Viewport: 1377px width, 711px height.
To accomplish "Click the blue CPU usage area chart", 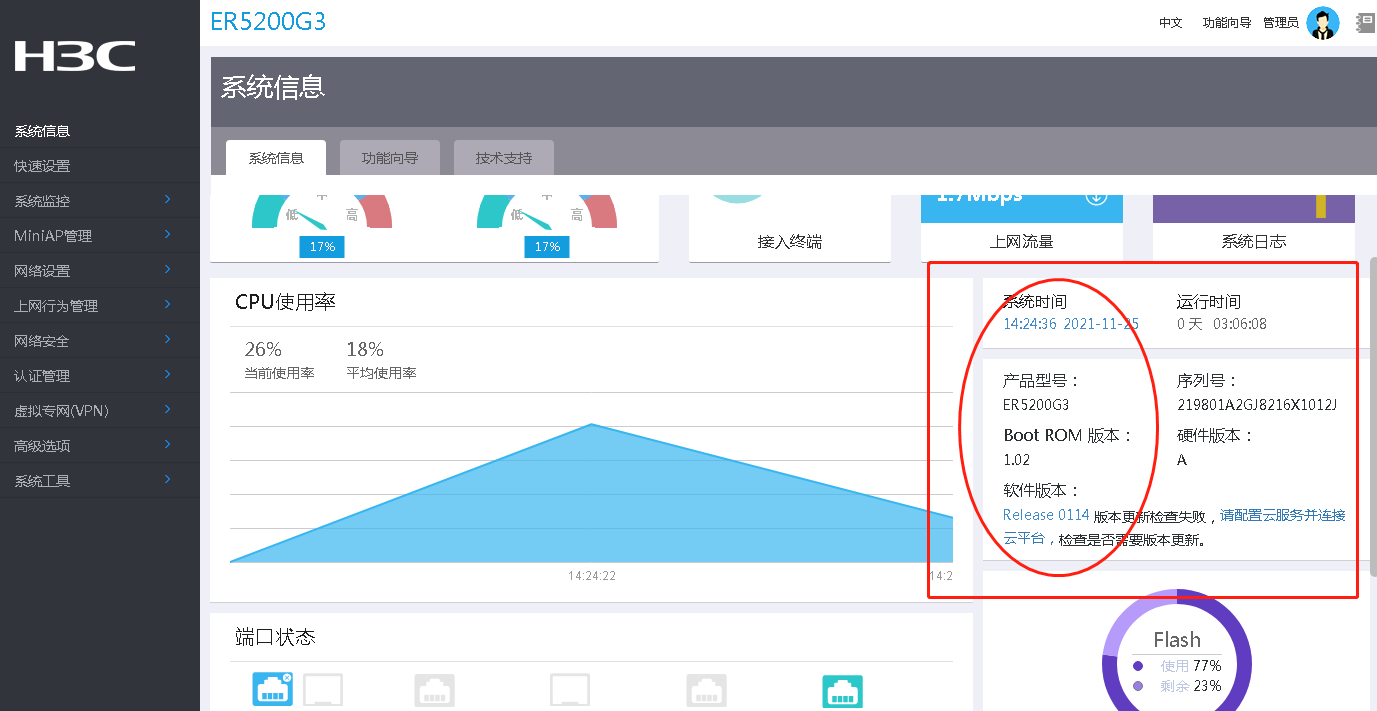I will click(x=591, y=493).
